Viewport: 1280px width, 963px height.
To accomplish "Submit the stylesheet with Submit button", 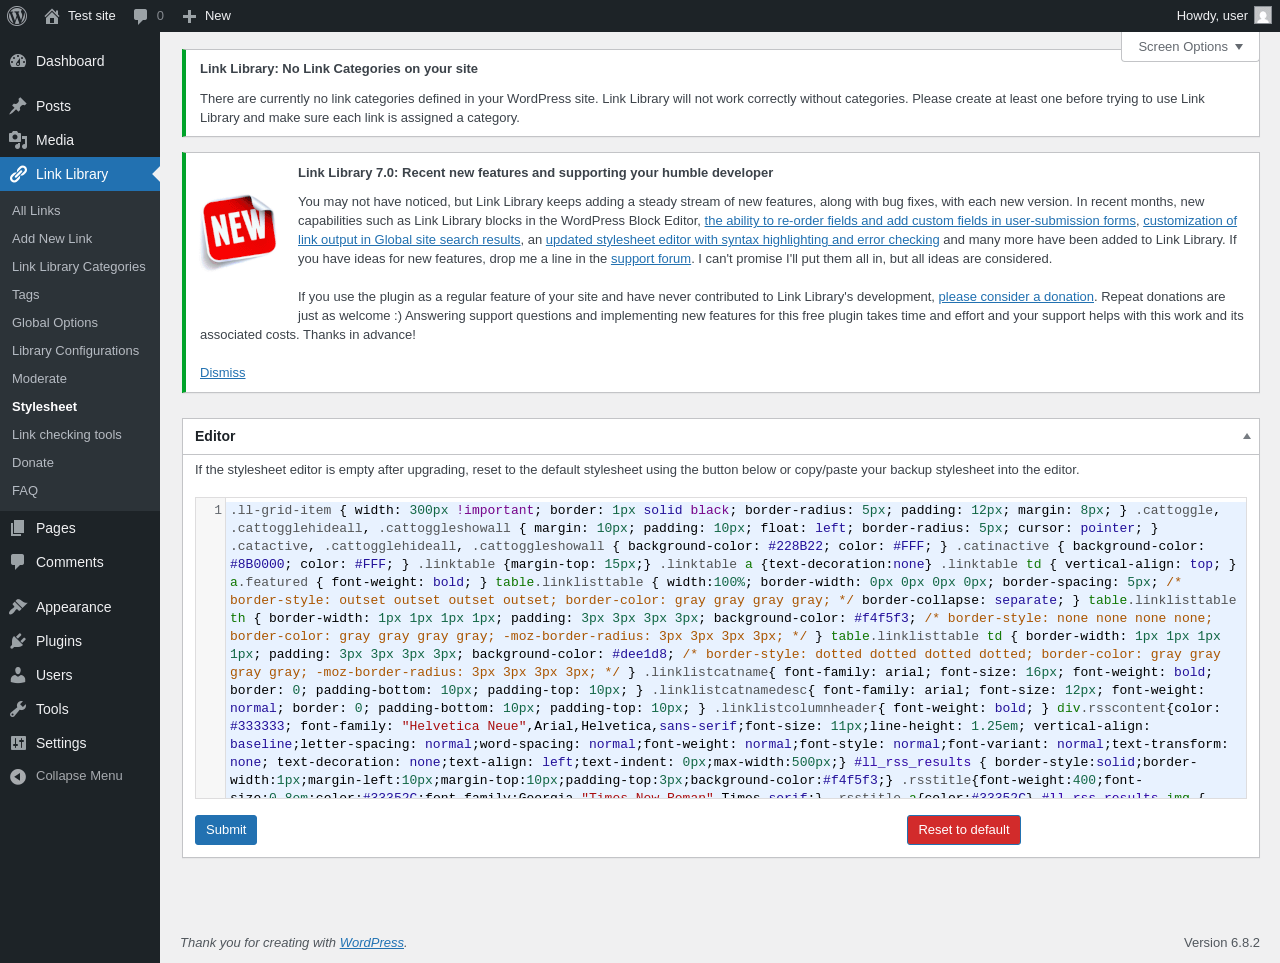I will click(226, 830).
